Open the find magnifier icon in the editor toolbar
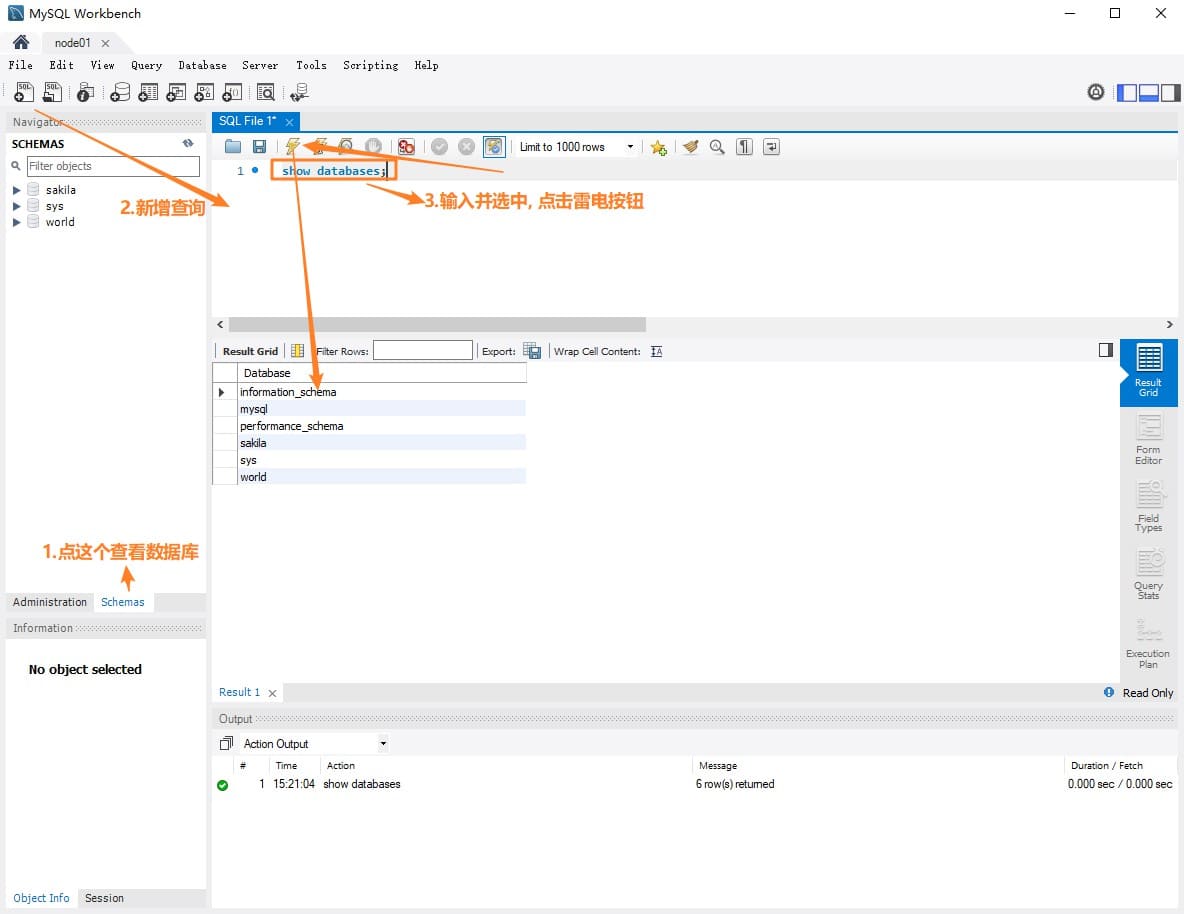The image size is (1184, 914). point(717,147)
